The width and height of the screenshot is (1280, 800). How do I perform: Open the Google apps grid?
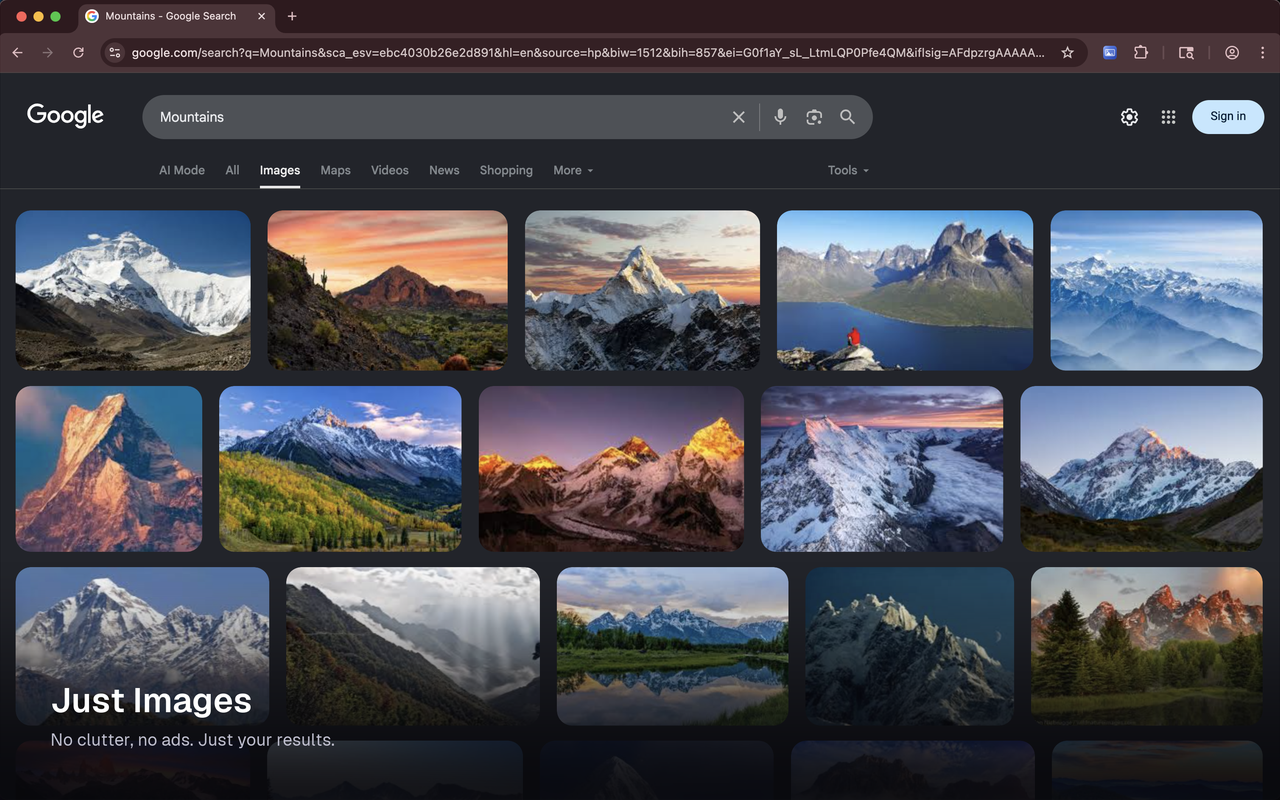click(x=1168, y=117)
